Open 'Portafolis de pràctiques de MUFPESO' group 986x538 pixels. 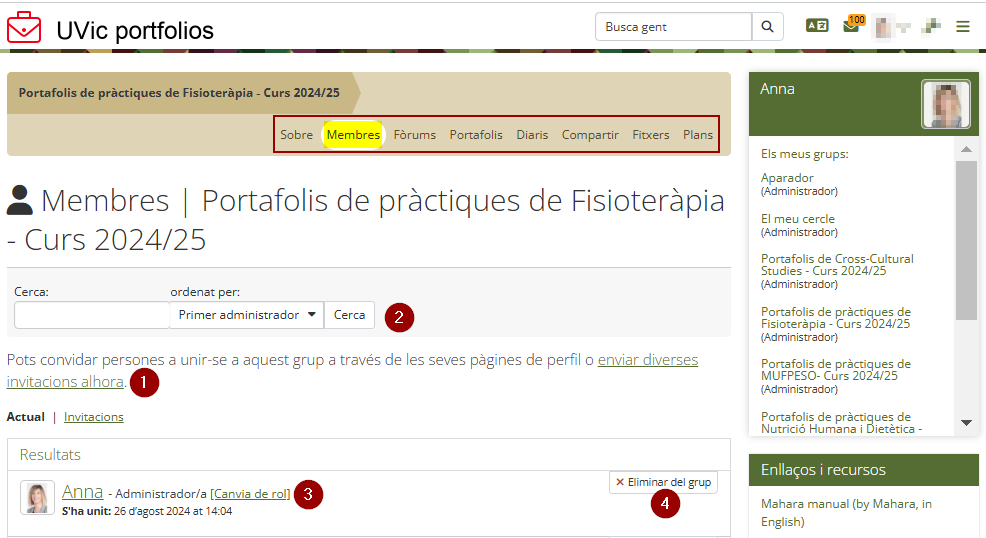[836, 370]
